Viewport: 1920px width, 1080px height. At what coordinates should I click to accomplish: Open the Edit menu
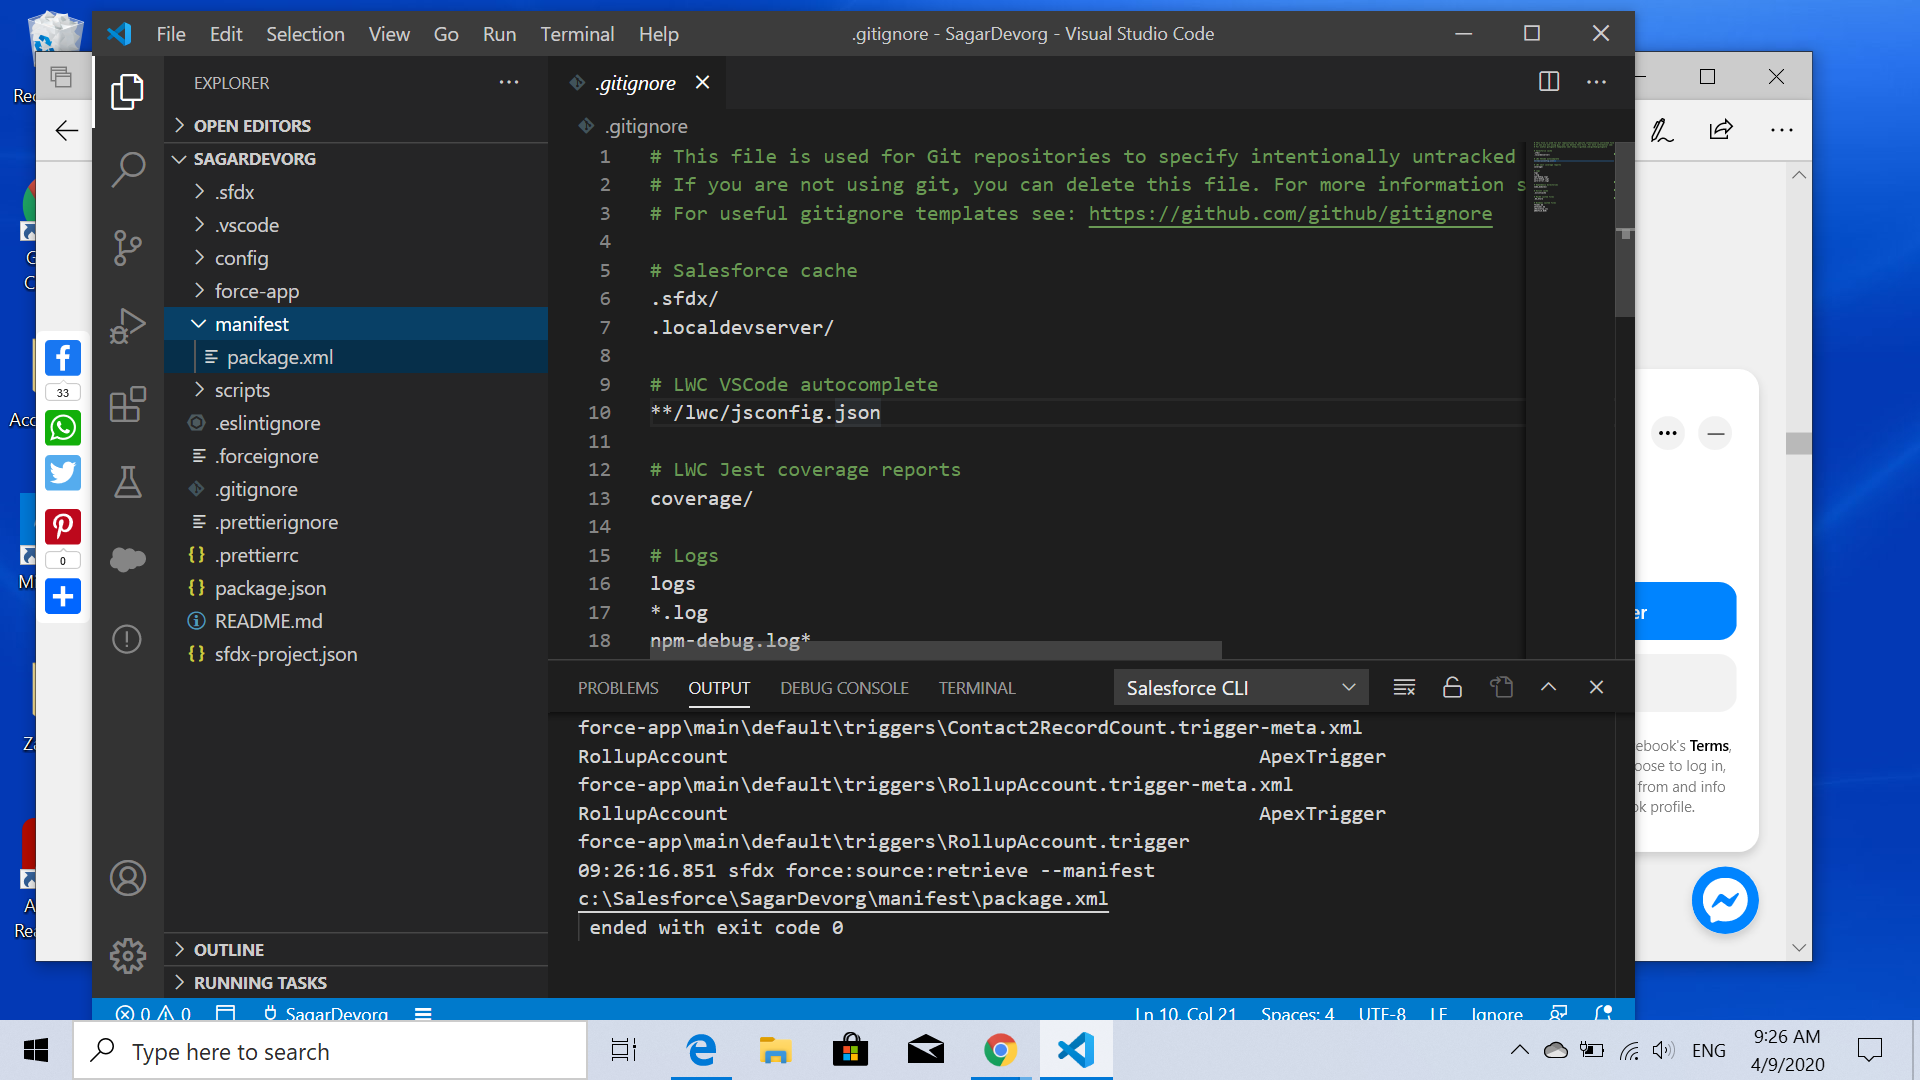click(226, 34)
